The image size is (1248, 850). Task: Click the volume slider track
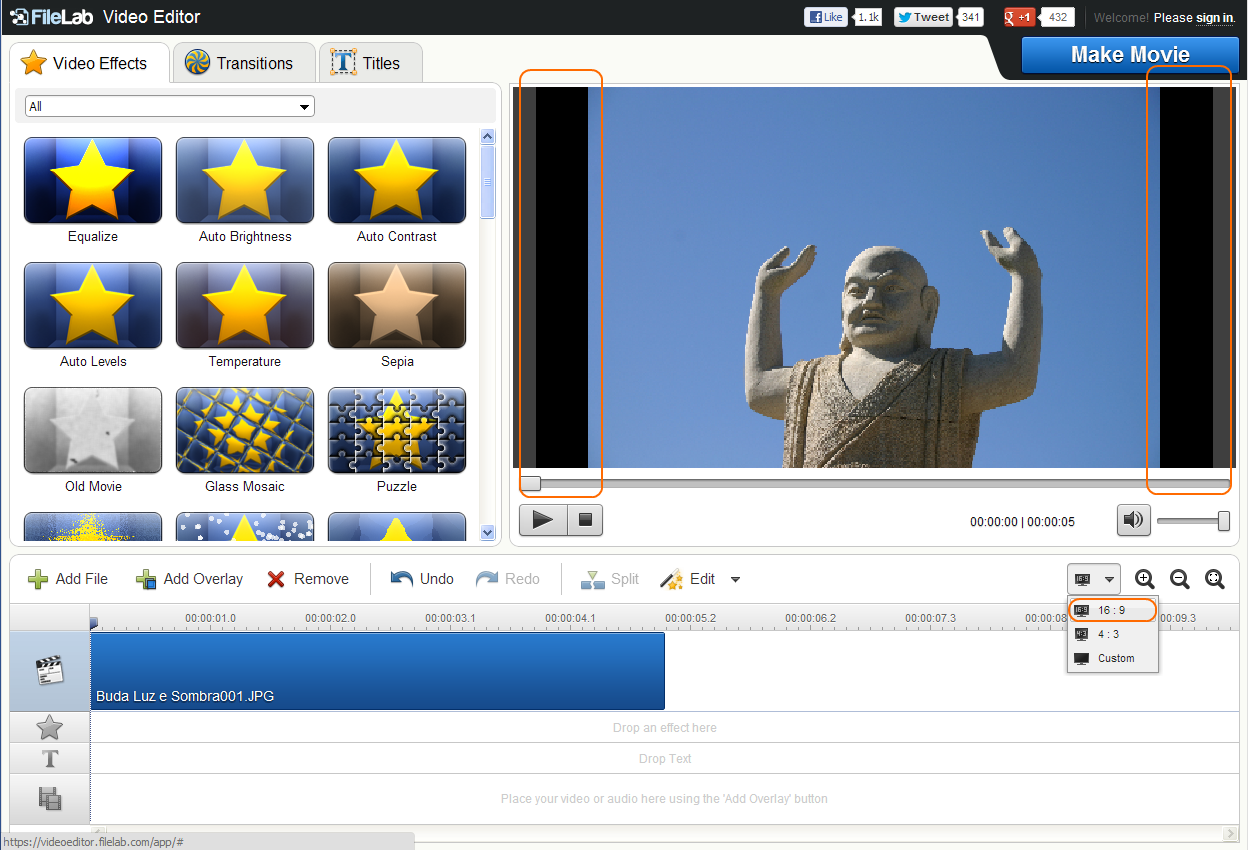(x=1193, y=521)
